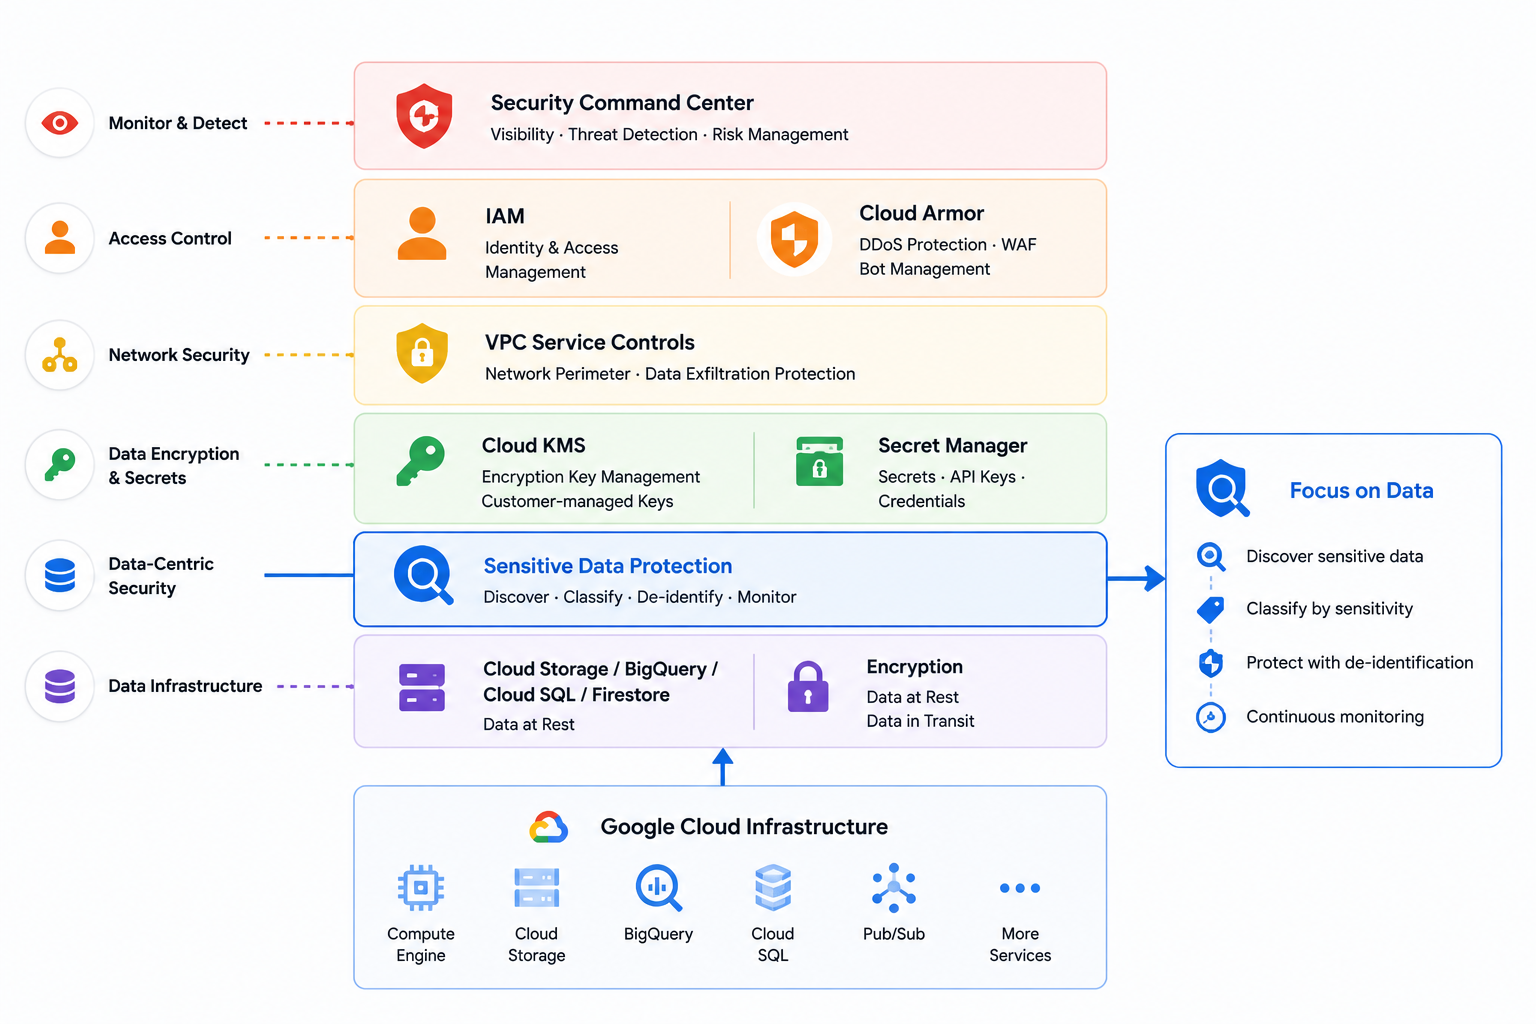Screen dimensions: 1536x1024
Task: Click the purple storage server icon
Action: (x=422, y=688)
